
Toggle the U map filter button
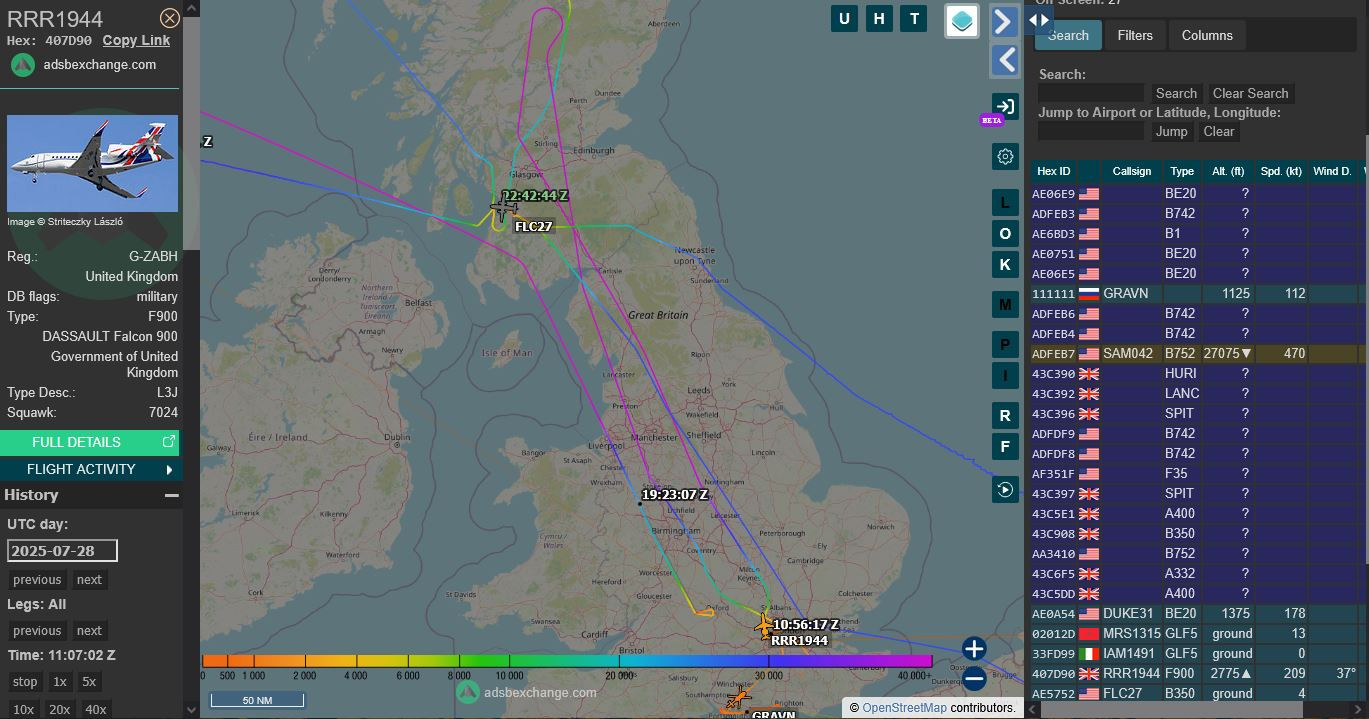[844, 18]
